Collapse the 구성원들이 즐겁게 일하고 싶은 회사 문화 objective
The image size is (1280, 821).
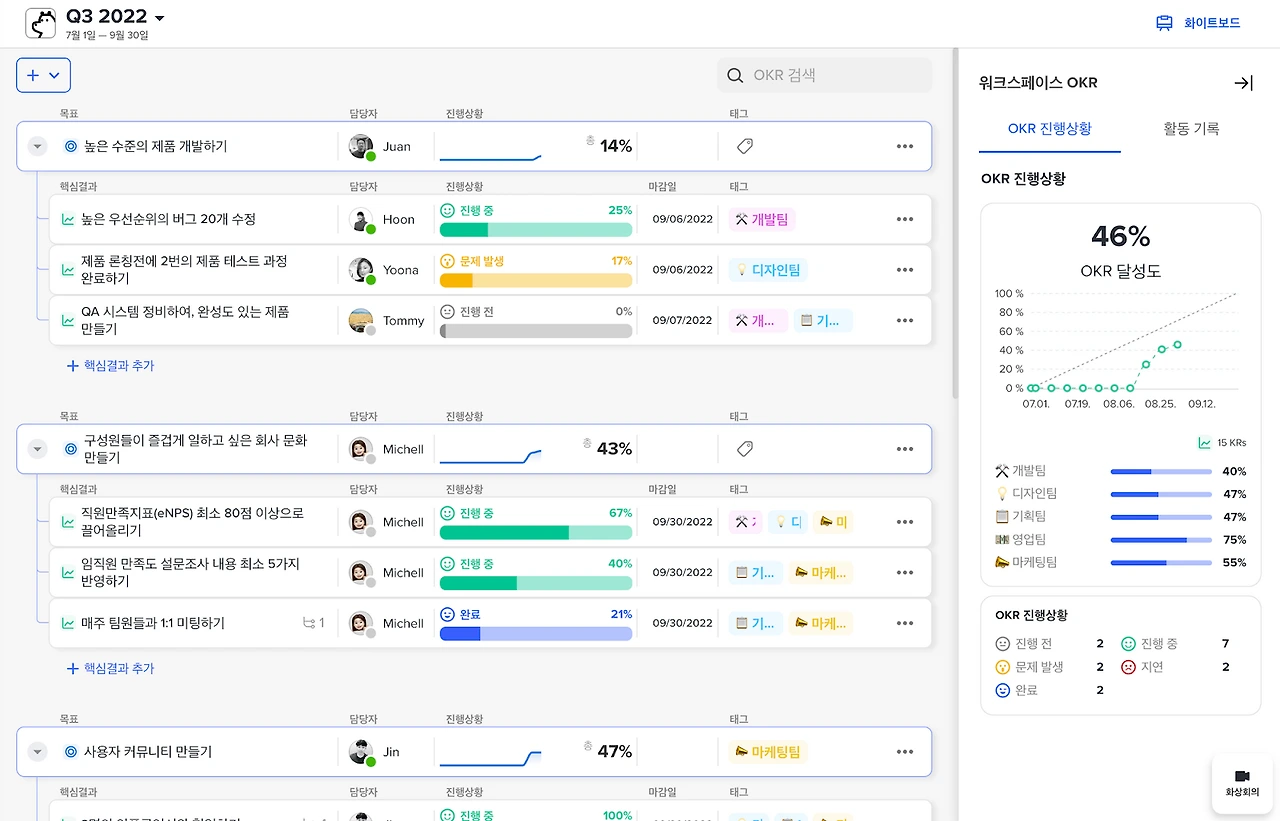[x=37, y=449]
